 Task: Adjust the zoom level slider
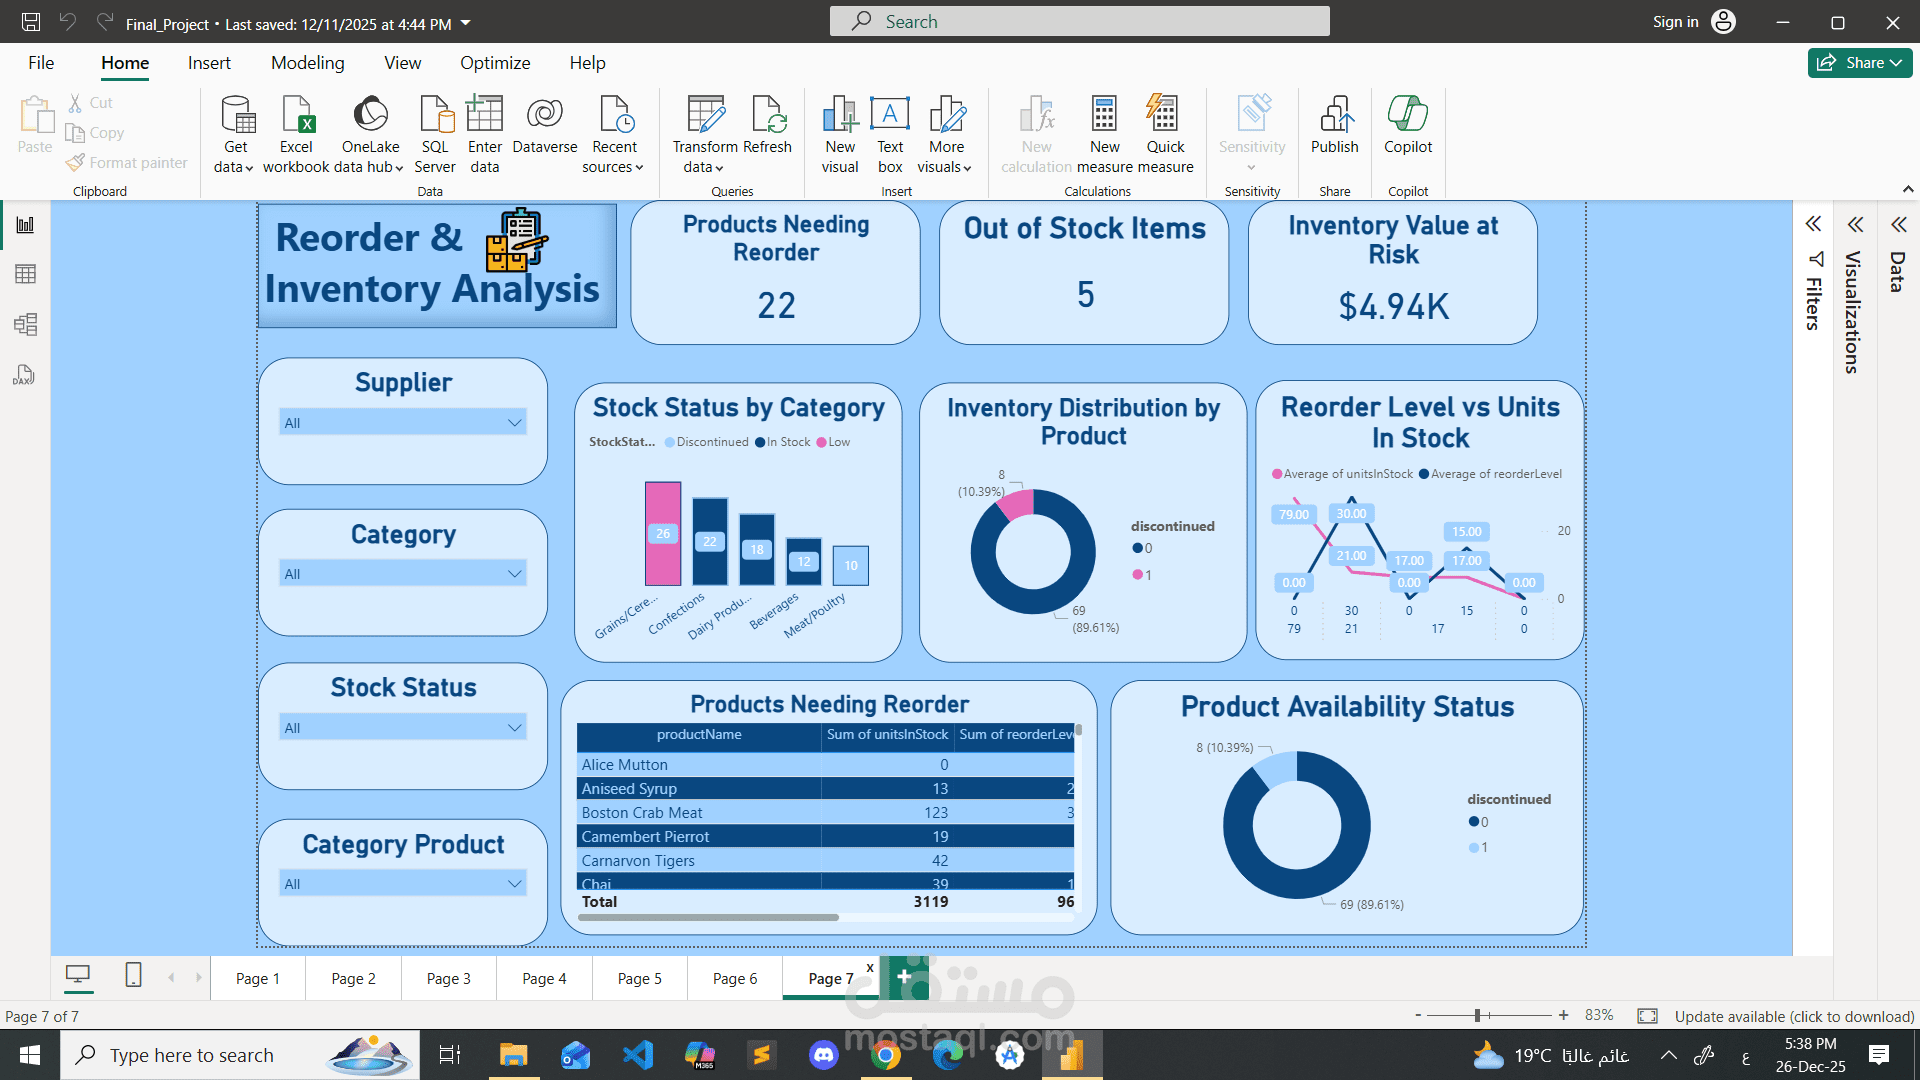click(x=1477, y=1016)
